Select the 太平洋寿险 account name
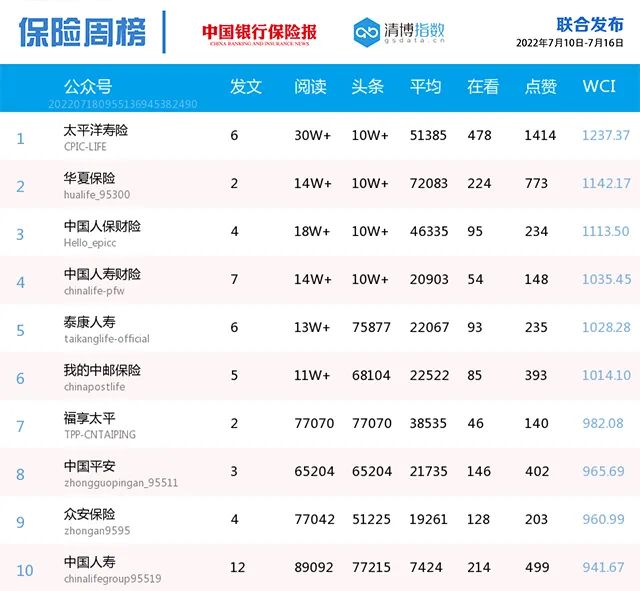 click(96, 130)
